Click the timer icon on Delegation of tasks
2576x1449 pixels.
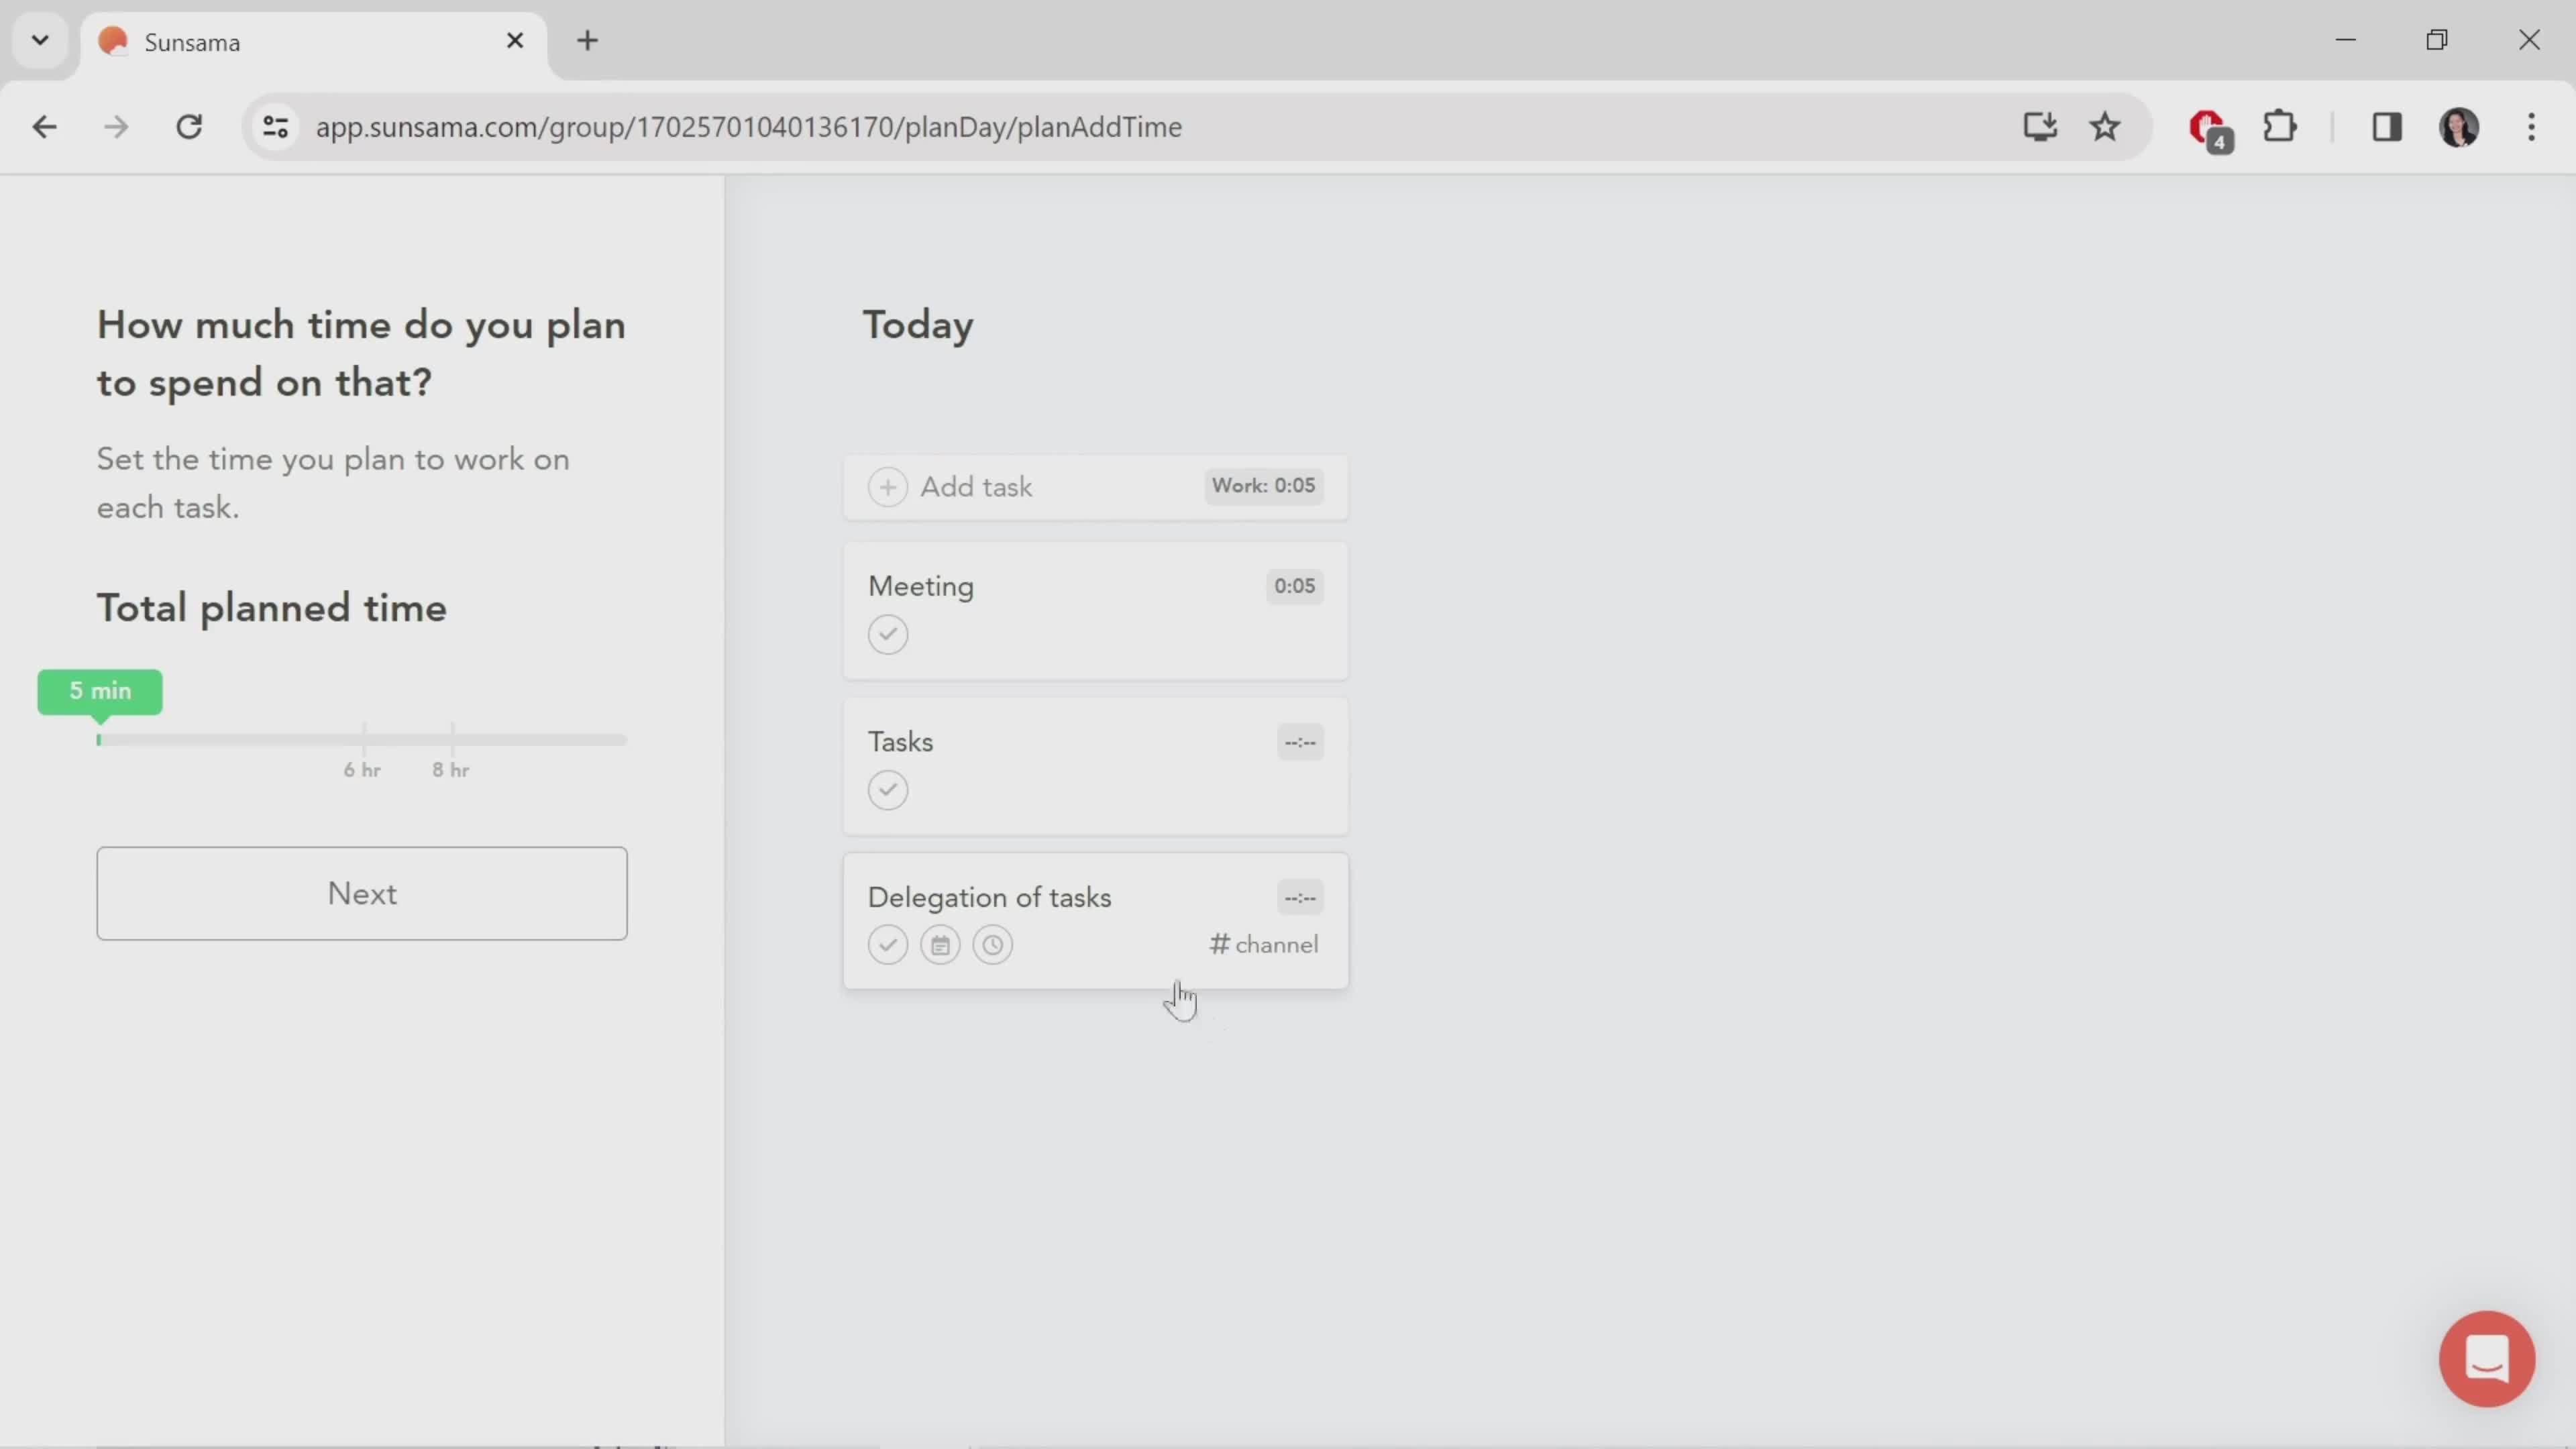(x=993, y=945)
